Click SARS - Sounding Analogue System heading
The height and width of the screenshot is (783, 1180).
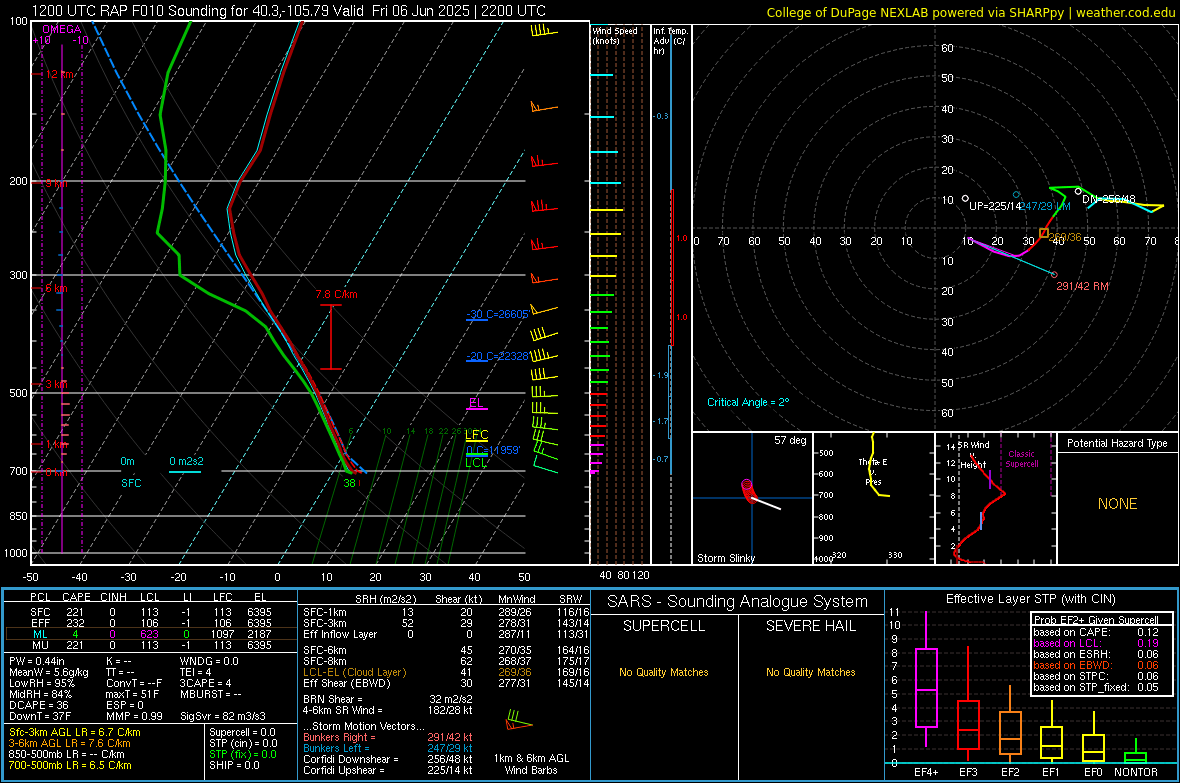tap(737, 602)
